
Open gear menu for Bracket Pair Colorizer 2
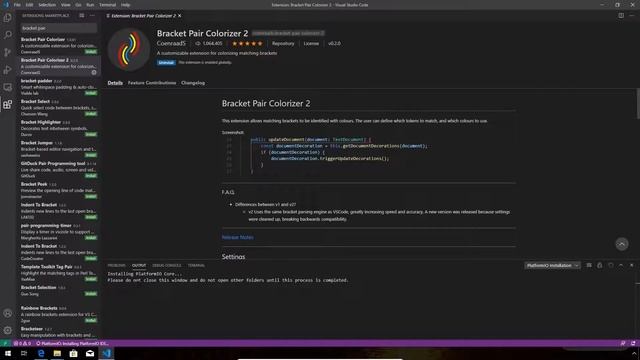[94, 72]
